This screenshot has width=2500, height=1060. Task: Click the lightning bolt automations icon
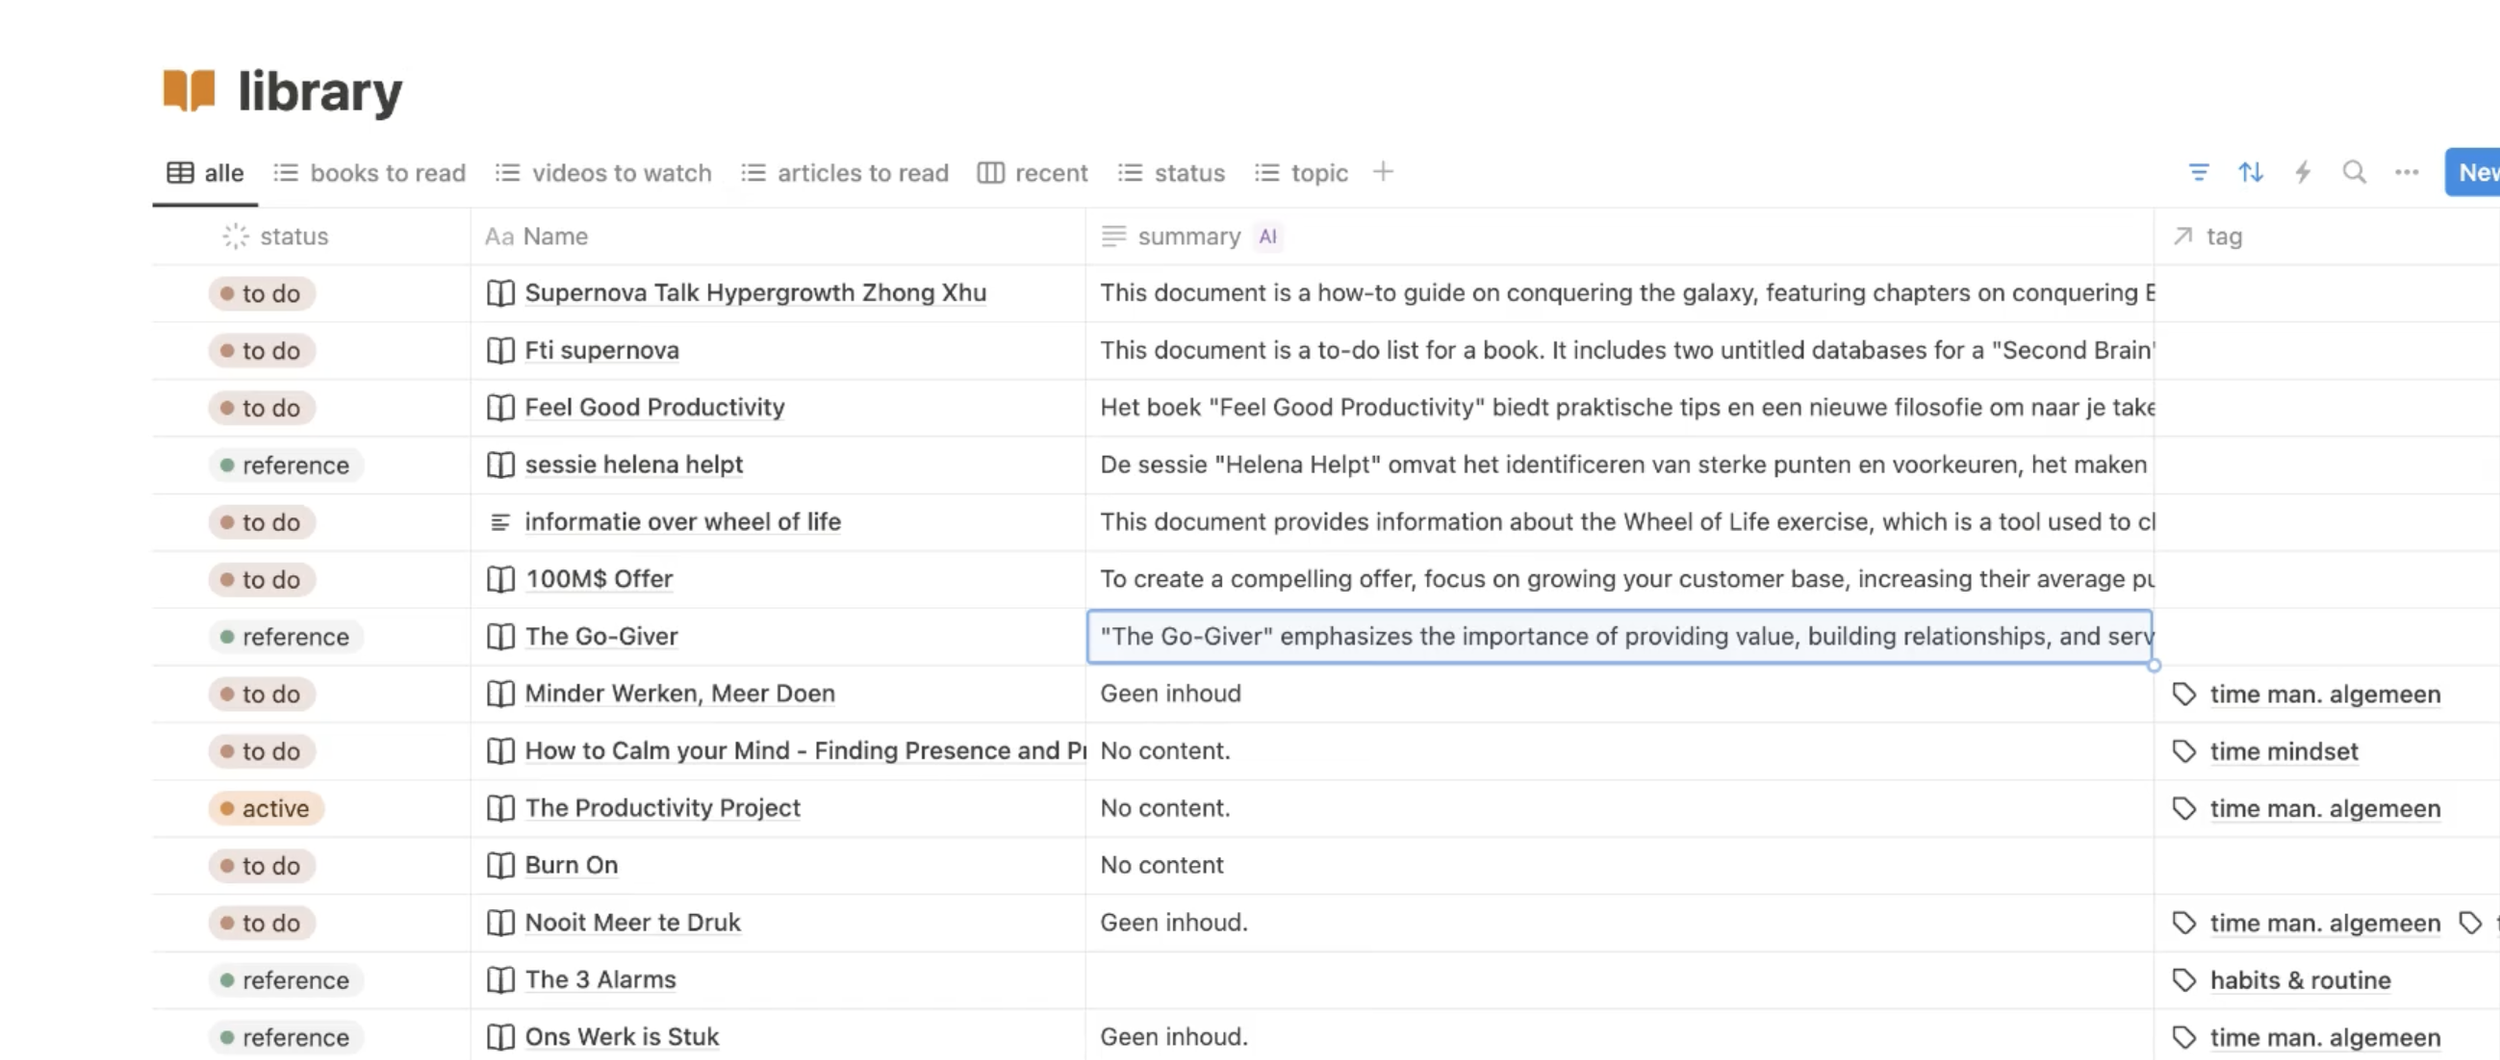(x=2302, y=173)
